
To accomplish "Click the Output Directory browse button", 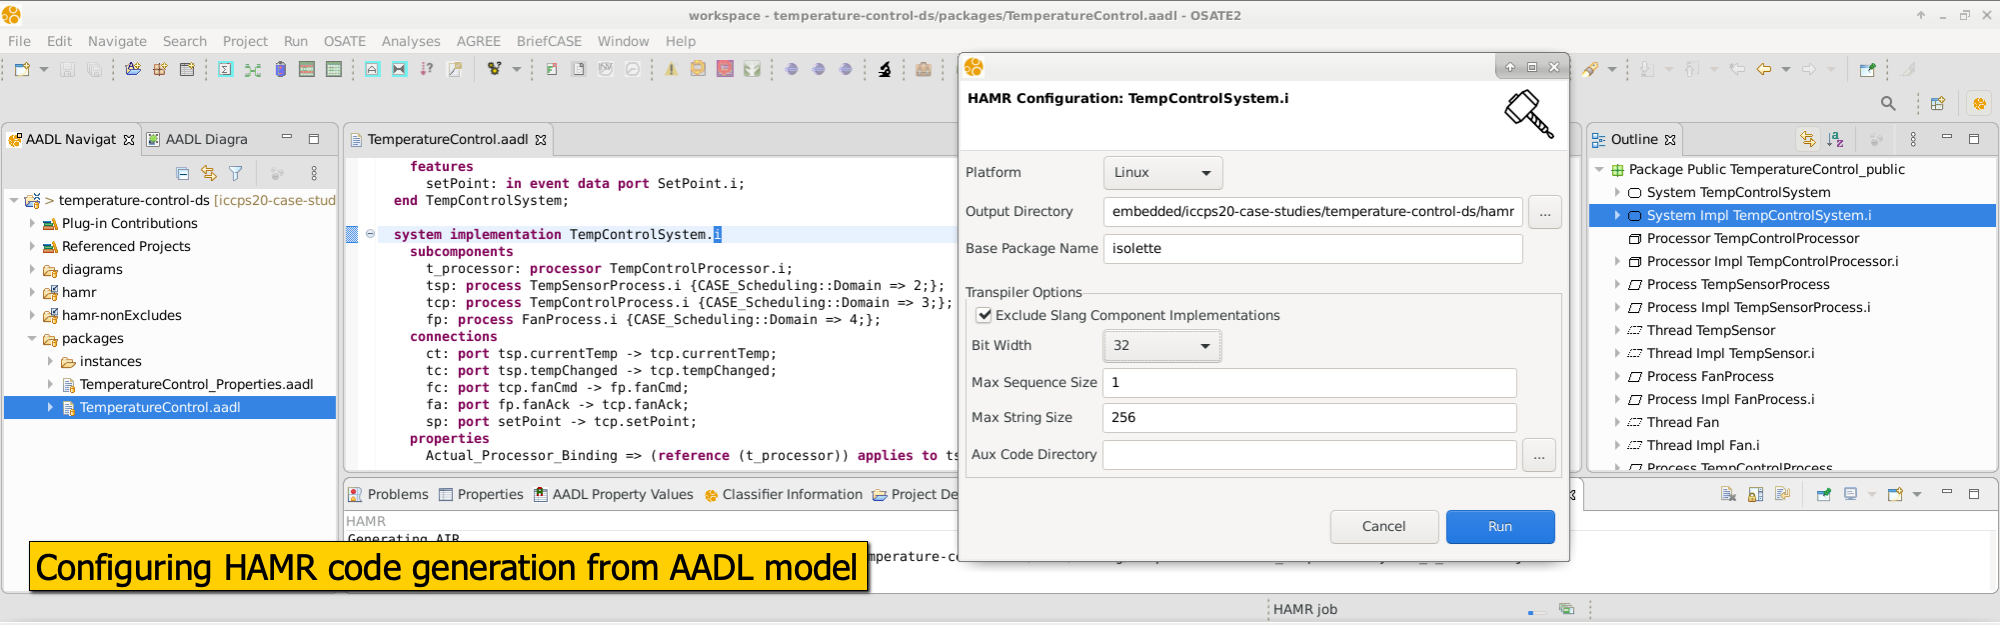I will click(x=1544, y=212).
